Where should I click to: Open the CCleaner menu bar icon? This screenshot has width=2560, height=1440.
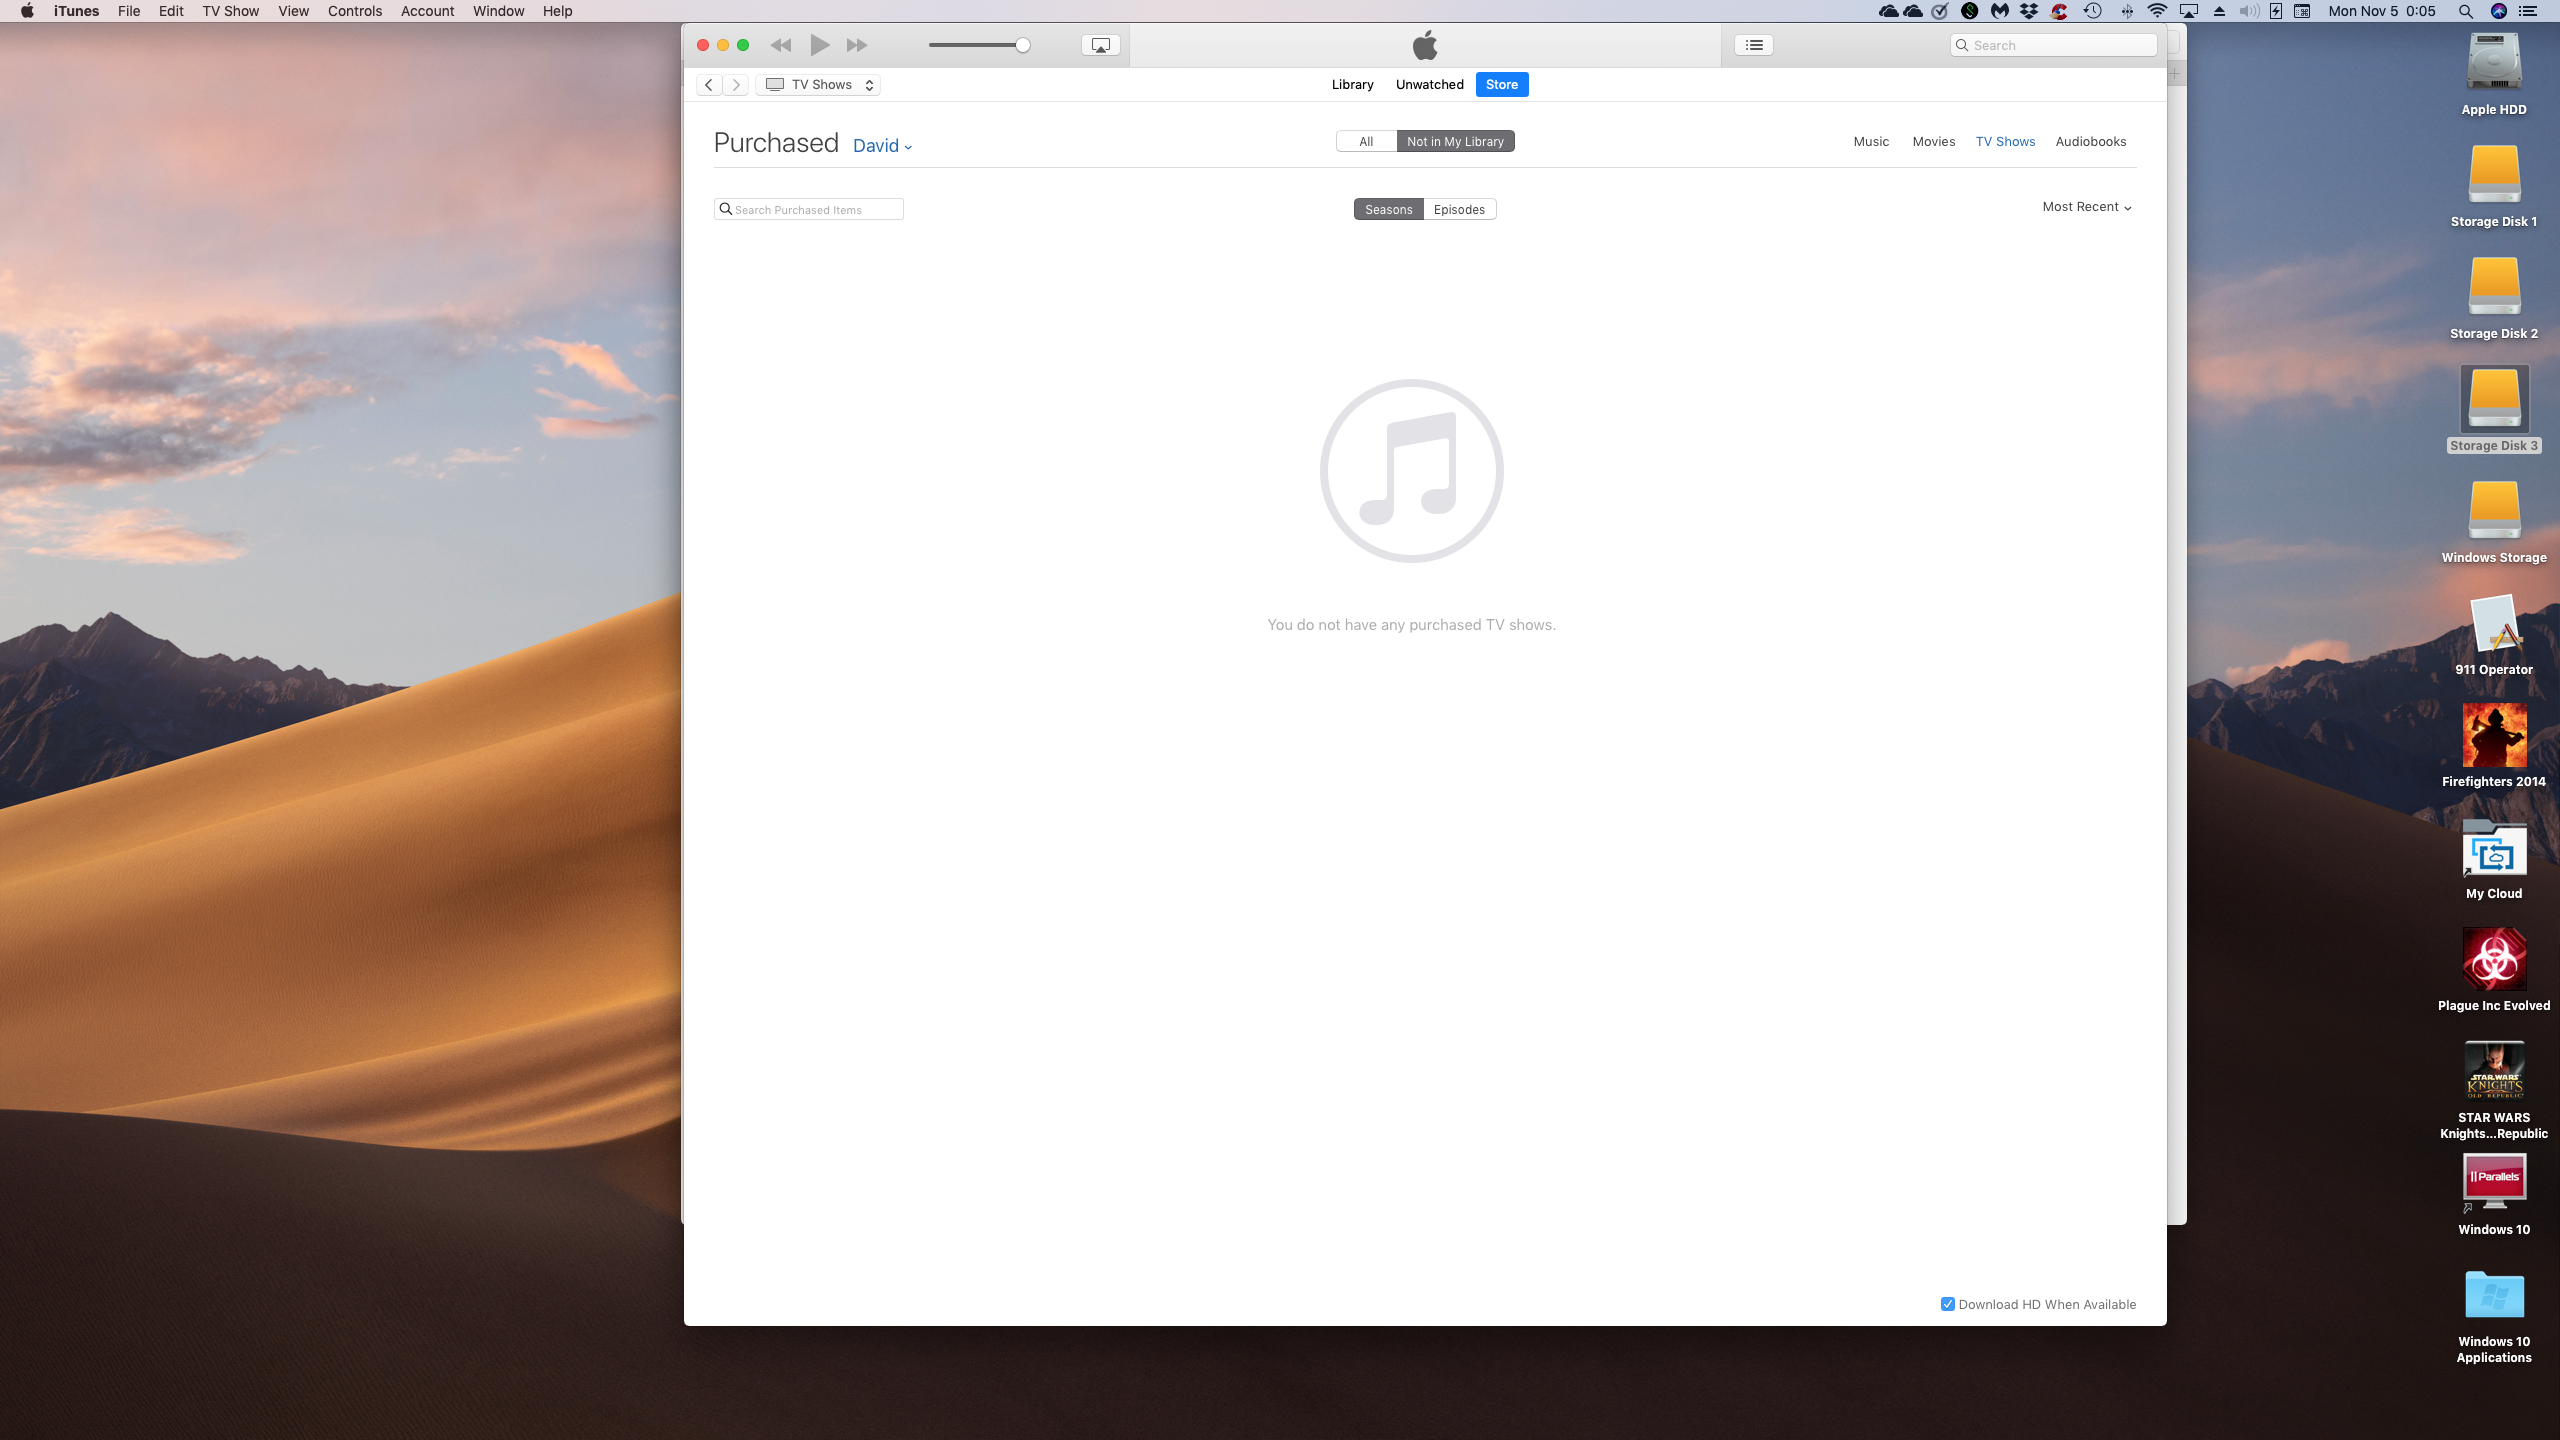coord(2060,11)
